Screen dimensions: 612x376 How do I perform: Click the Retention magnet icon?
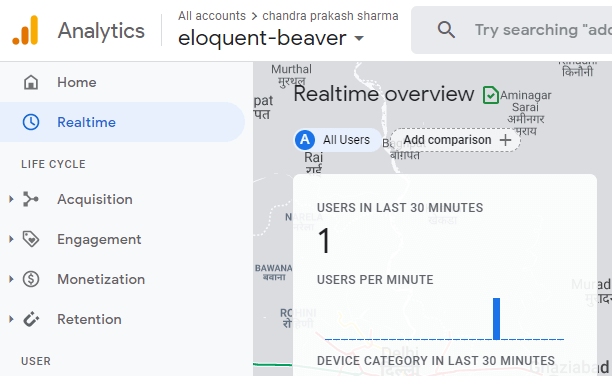click(x=31, y=319)
